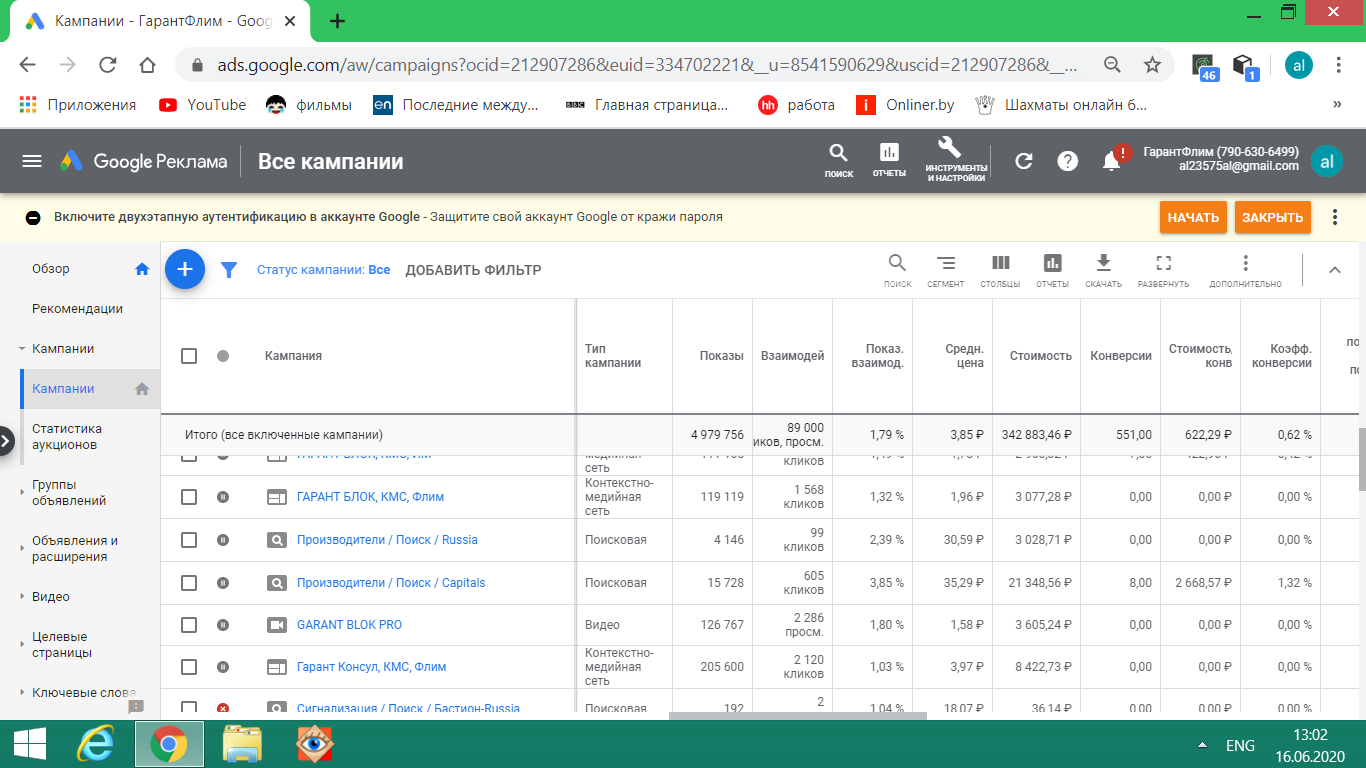The width and height of the screenshot is (1366, 768).
Task: Open the extension with badge 46
Action: (x=1204, y=66)
